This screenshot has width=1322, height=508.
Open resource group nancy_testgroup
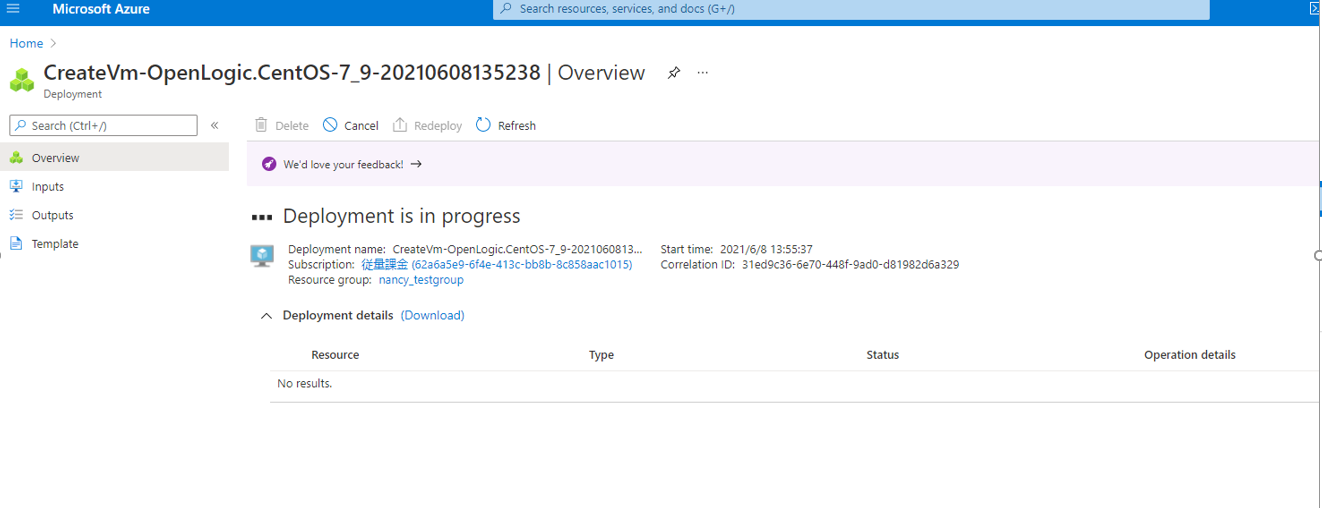tap(421, 280)
